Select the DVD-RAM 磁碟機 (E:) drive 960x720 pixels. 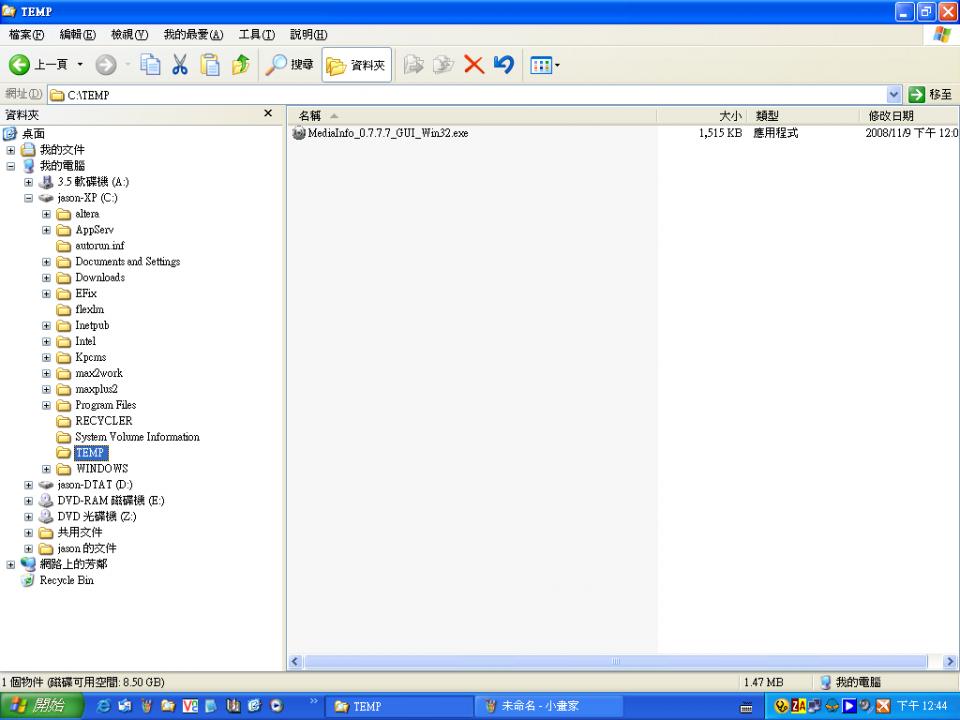(x=111, y=500)
